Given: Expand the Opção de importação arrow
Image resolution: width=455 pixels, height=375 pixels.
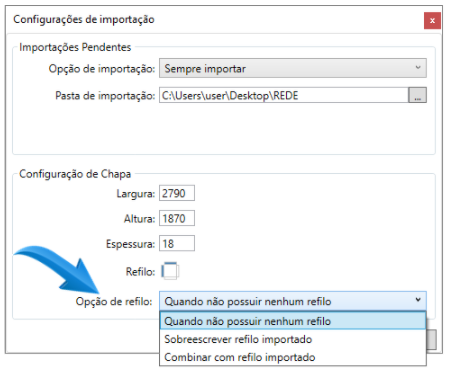Looking at the screenshot, I should click(x=418, y=68).
